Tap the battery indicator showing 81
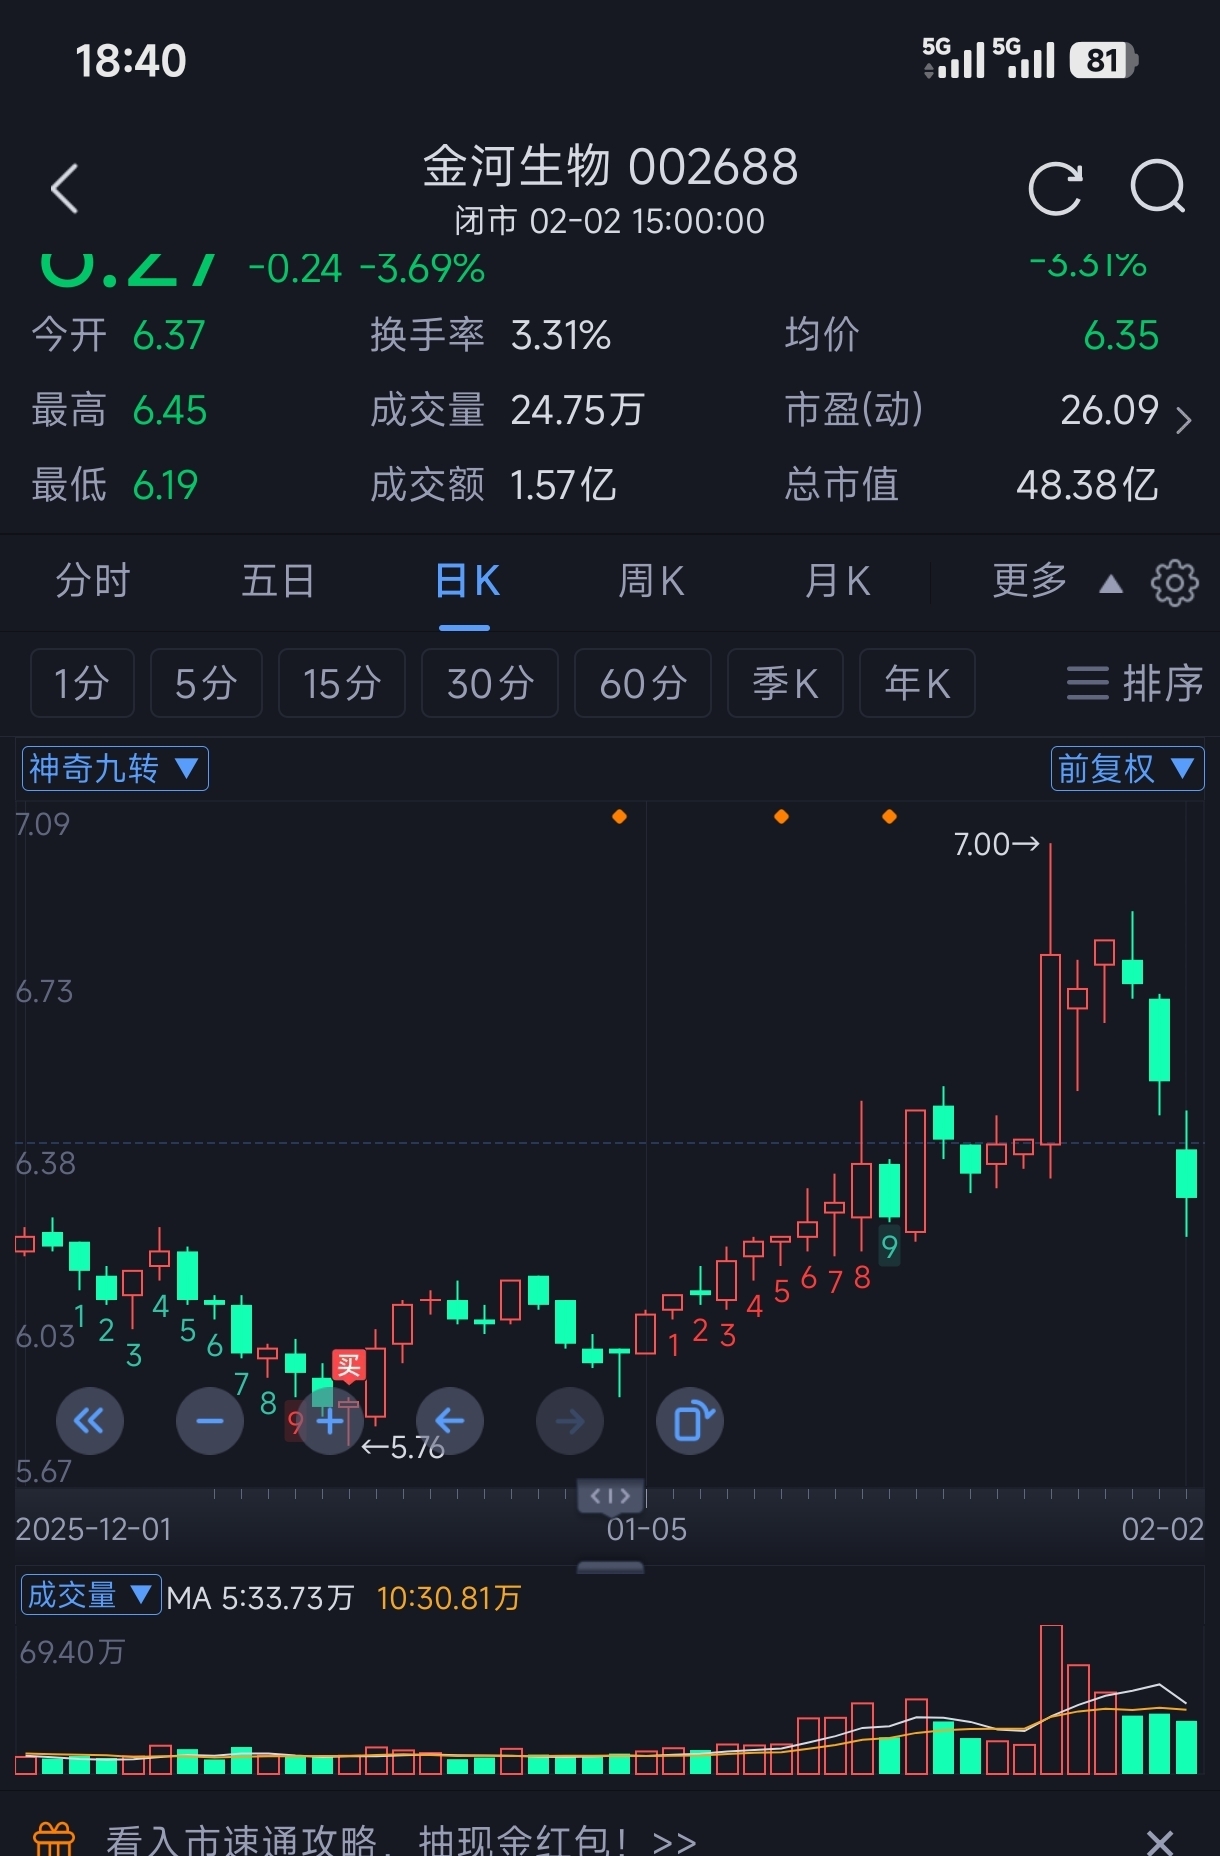1220x1856 pixels. tap(1104, 60)
